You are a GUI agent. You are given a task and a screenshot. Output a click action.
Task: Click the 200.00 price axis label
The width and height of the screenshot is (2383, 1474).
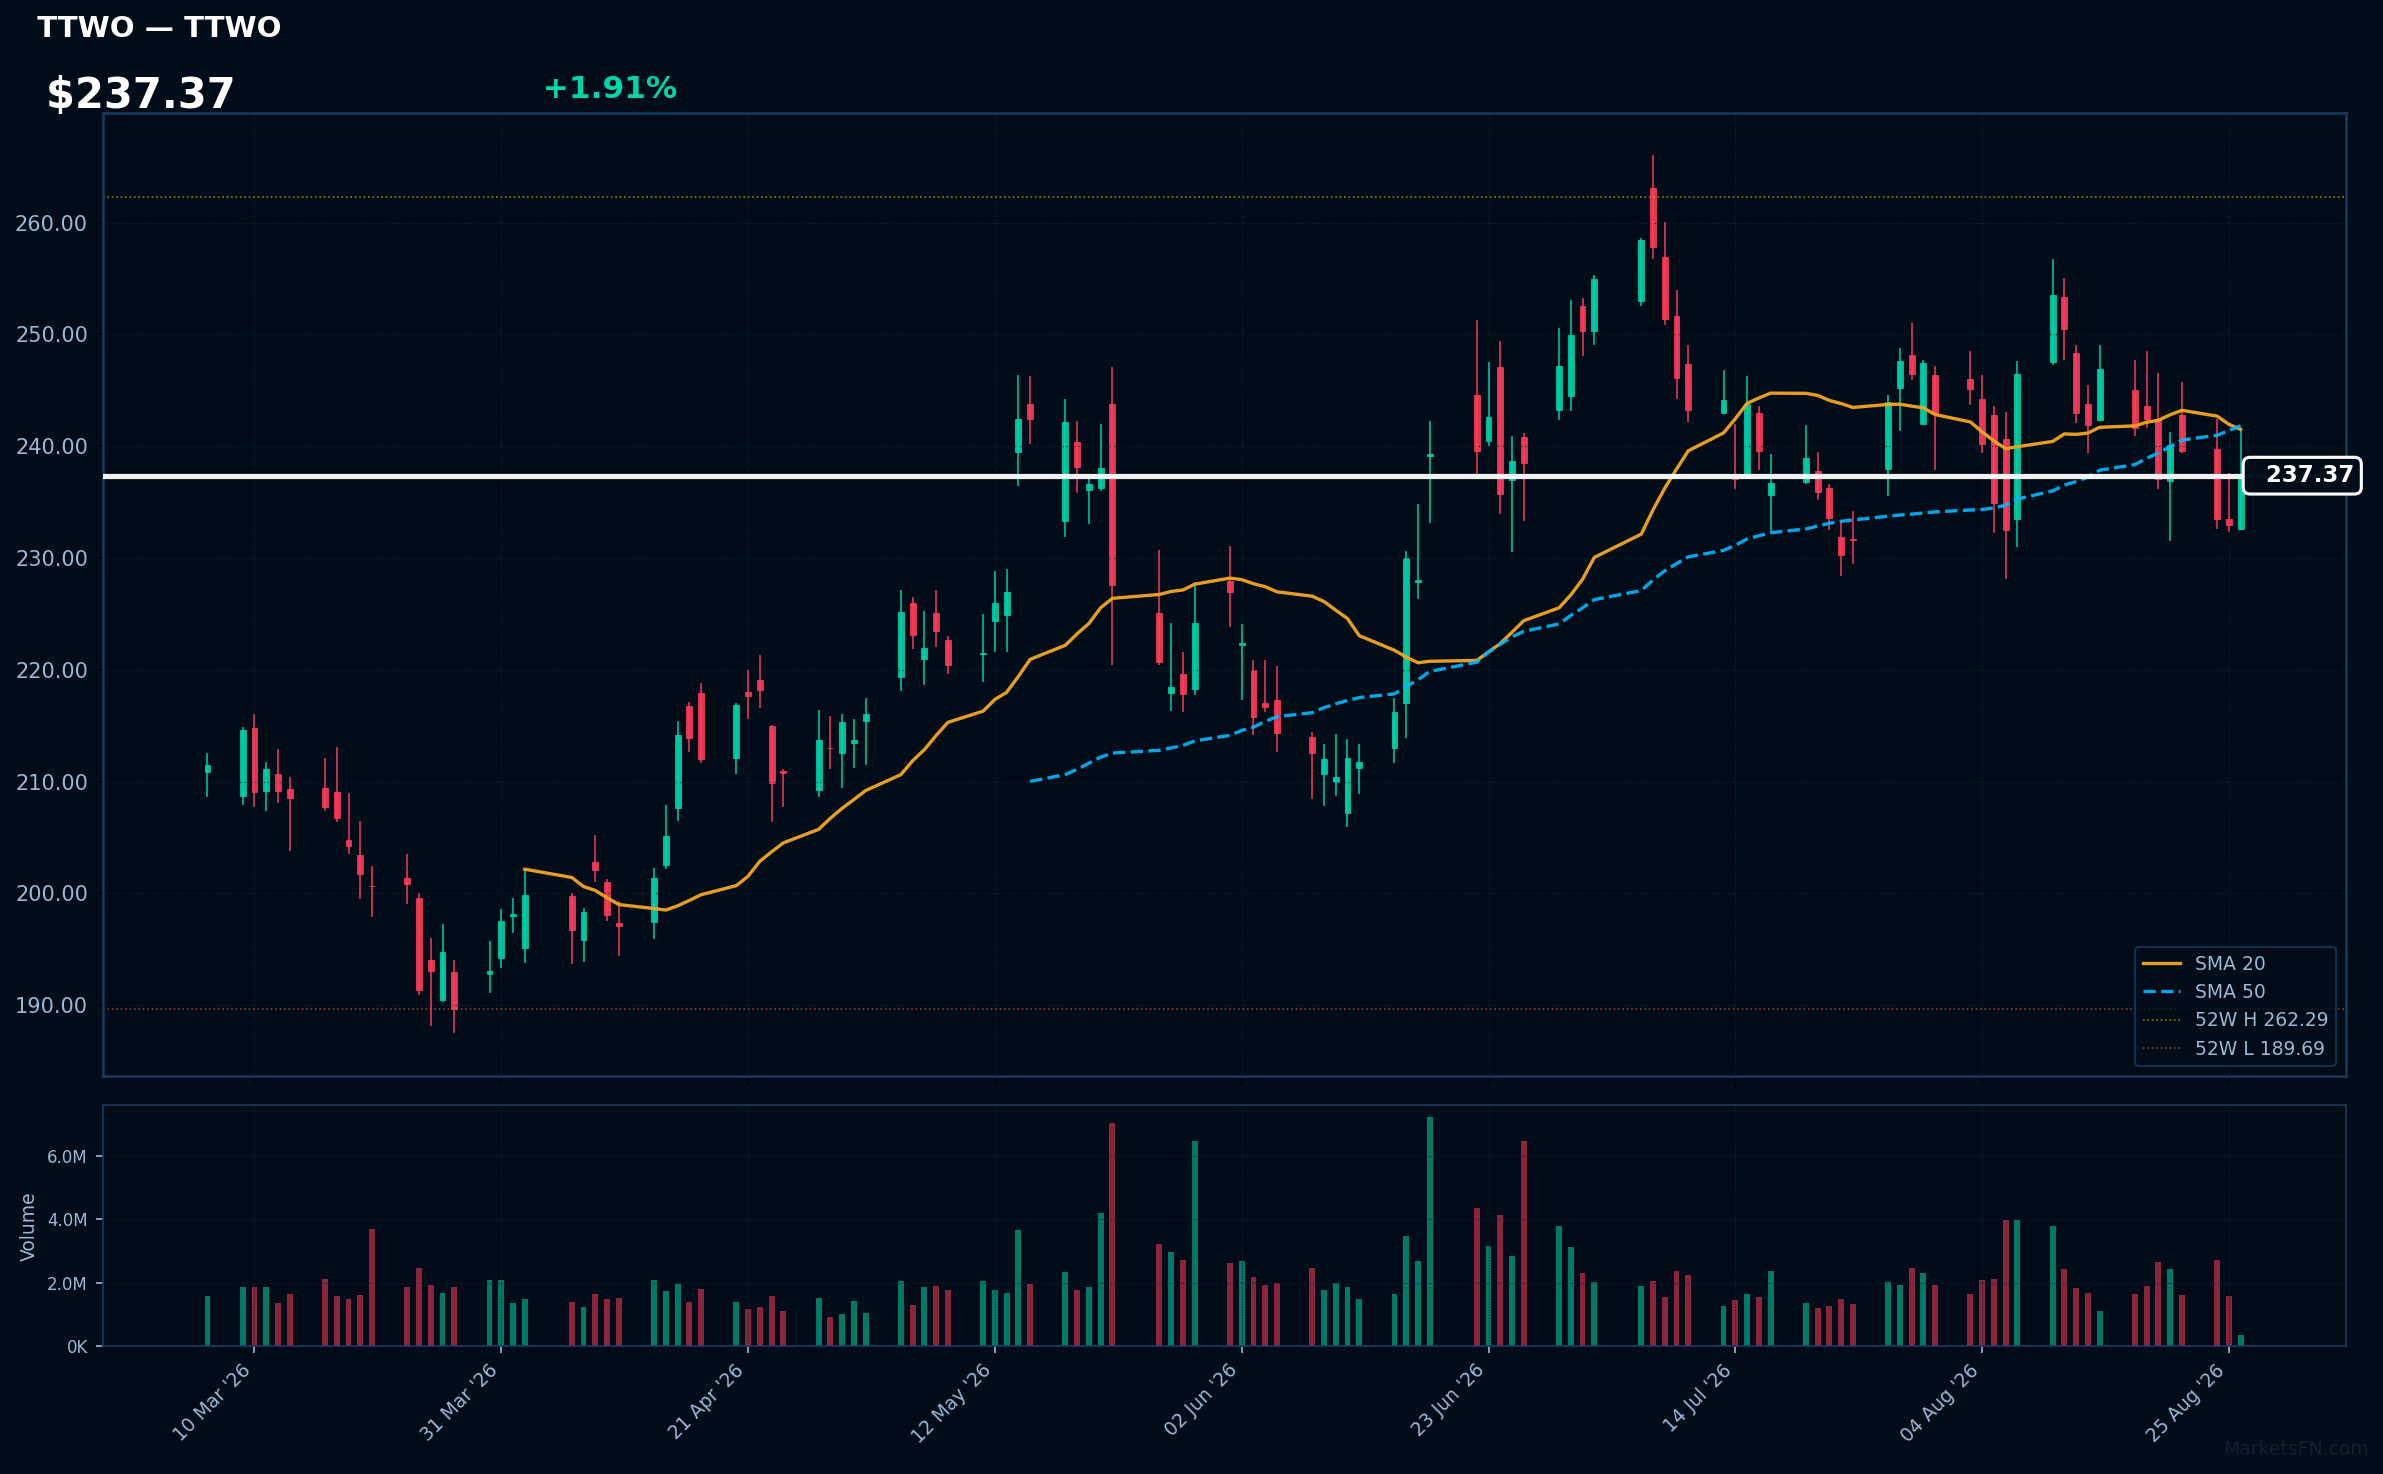click(51, 893)
